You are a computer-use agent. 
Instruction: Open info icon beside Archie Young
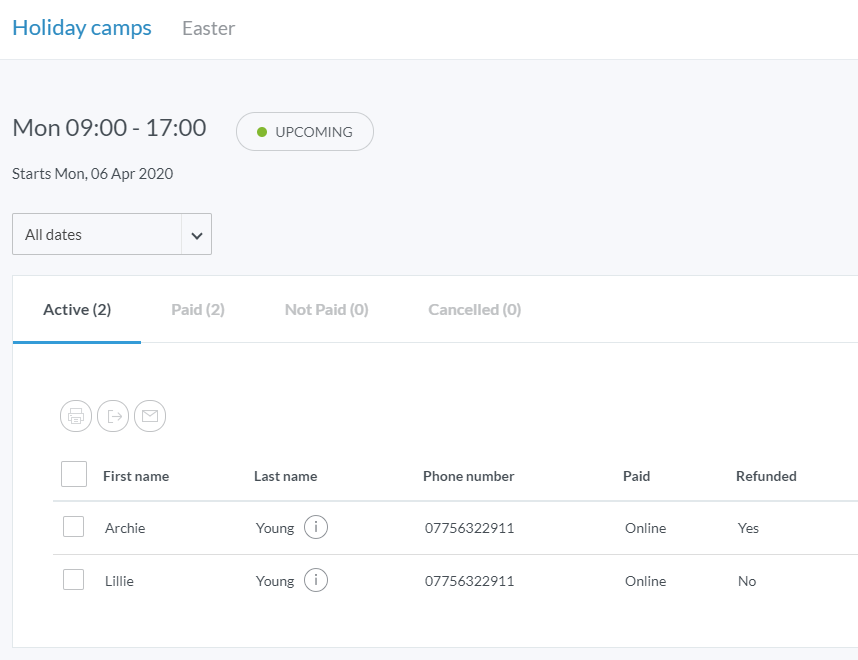tap(316, 527)
